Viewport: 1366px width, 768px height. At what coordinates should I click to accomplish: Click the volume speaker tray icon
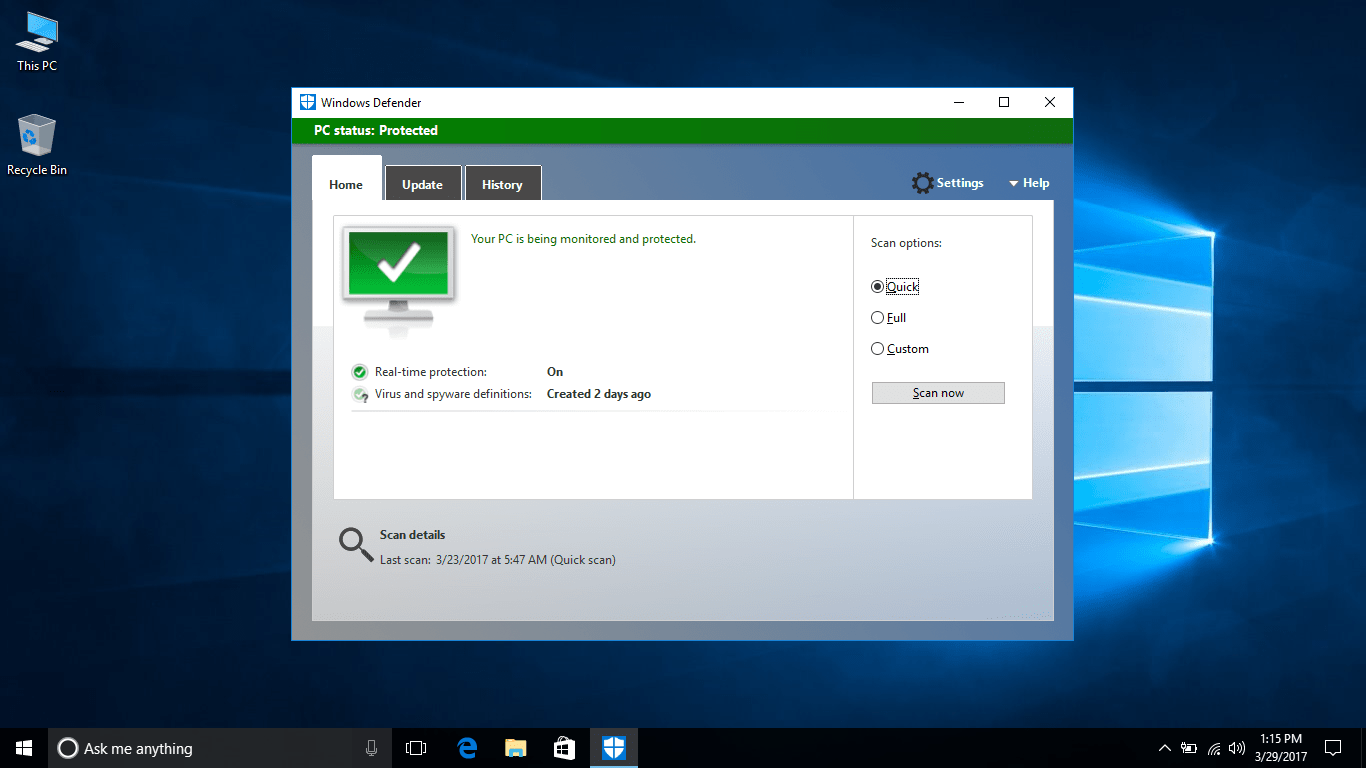[1237, 748]
